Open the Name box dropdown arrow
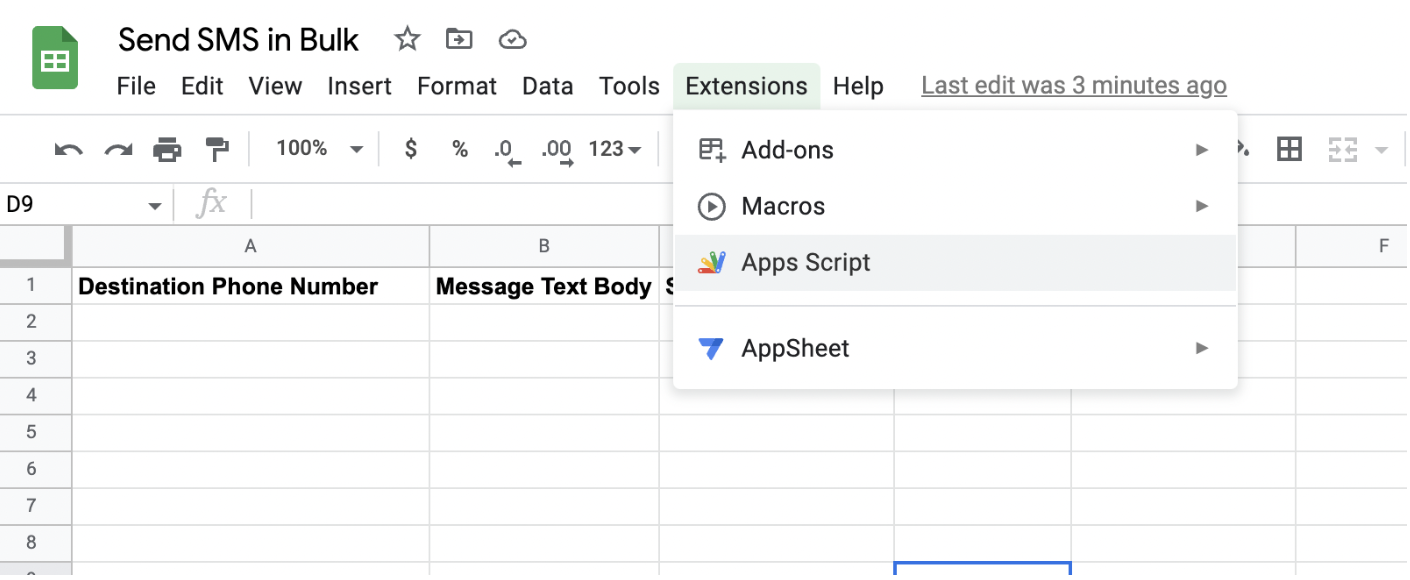This screenshot has height=580, width=1410. coord(155,206)
